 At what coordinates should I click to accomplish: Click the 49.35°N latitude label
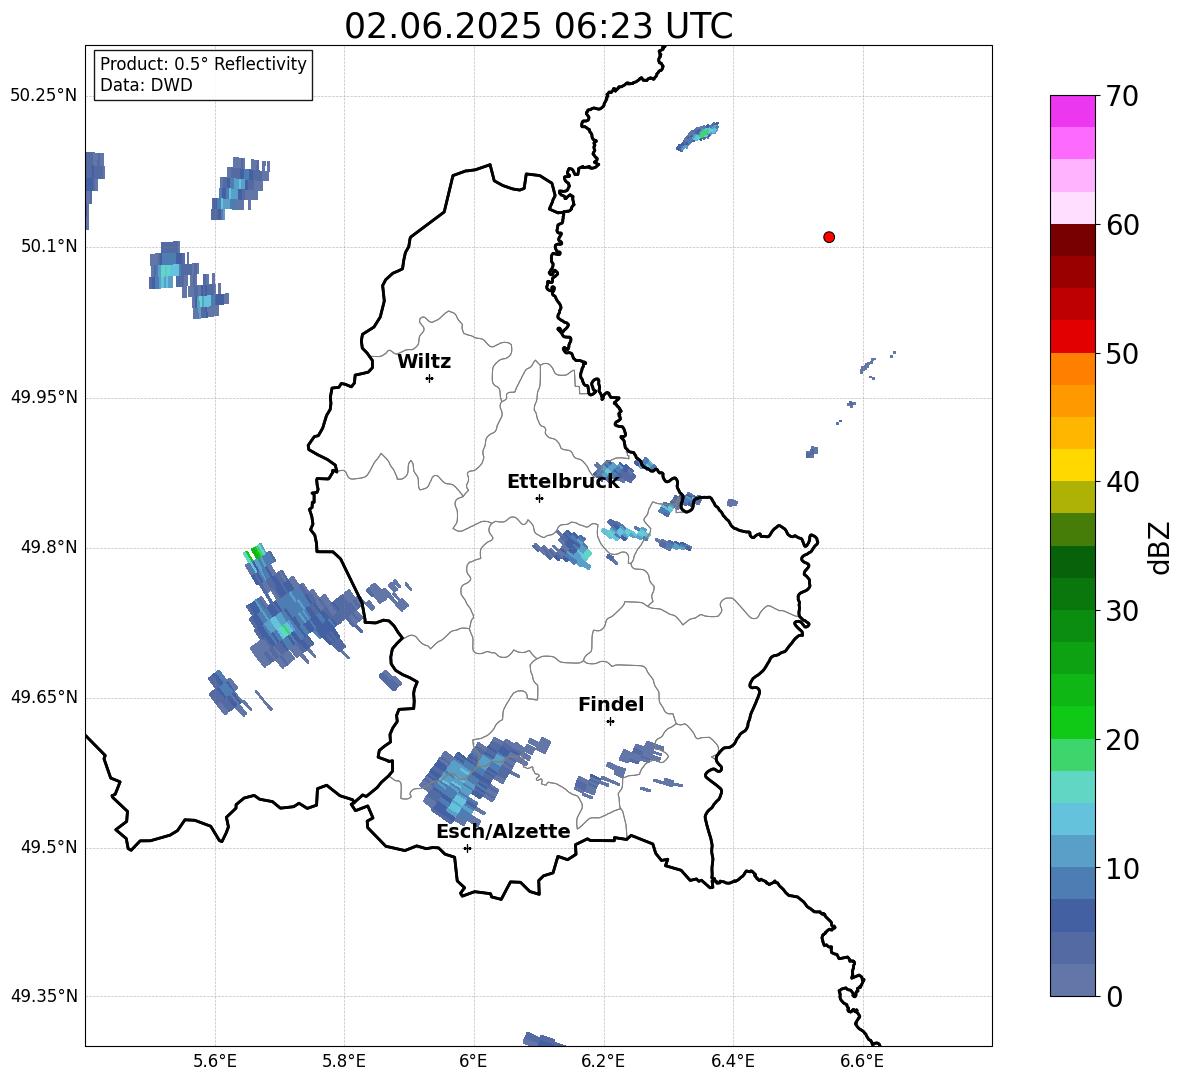click(43, 996)
